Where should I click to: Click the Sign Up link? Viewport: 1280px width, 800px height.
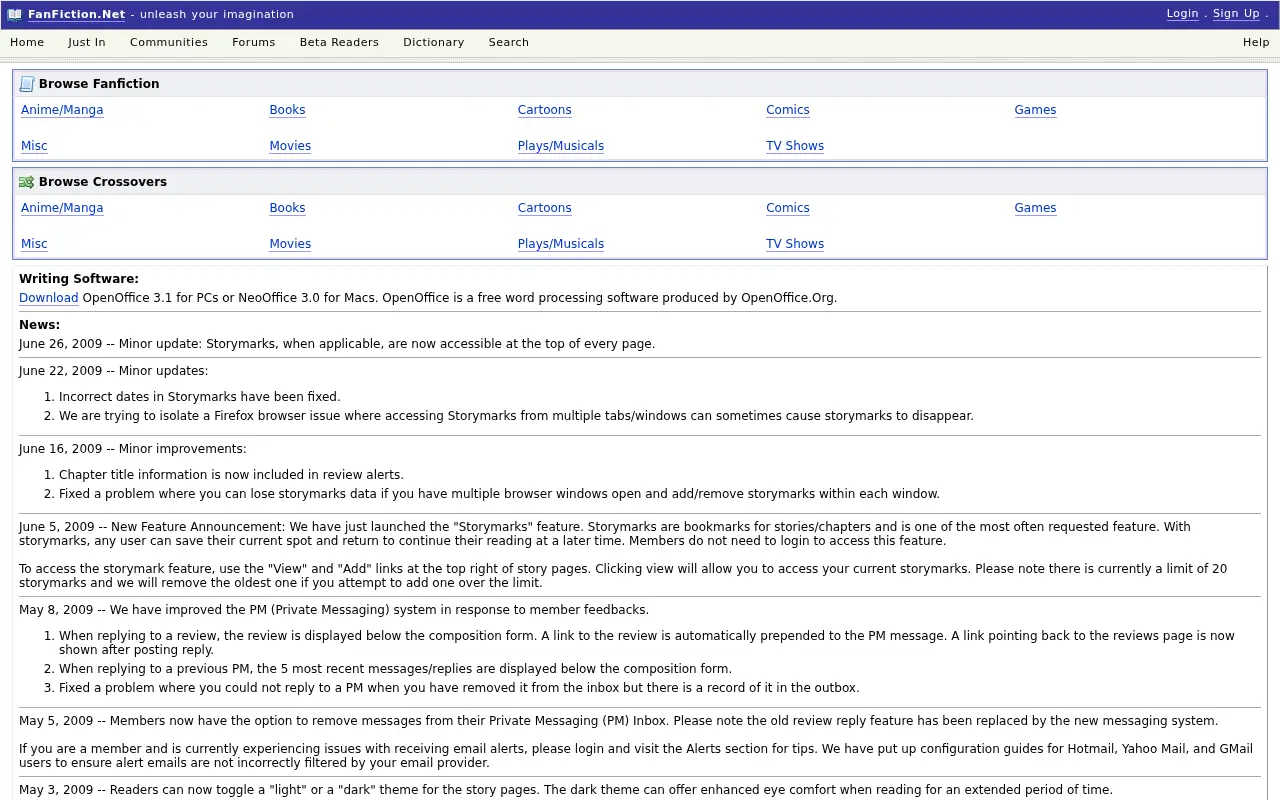pos(1236,14)
